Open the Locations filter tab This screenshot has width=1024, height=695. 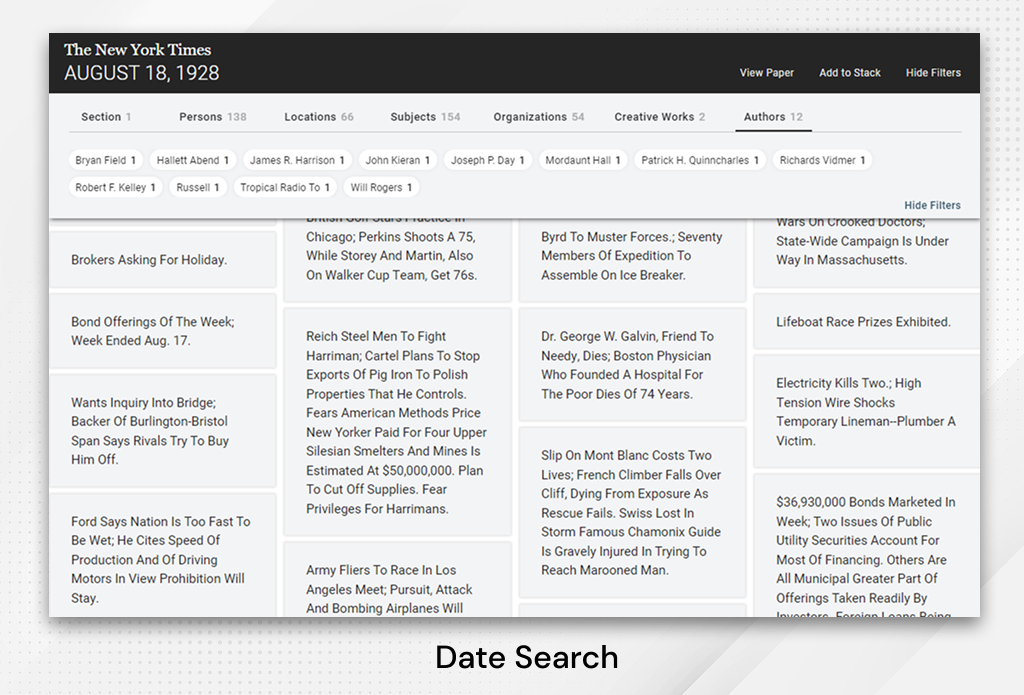click(318, 116)
